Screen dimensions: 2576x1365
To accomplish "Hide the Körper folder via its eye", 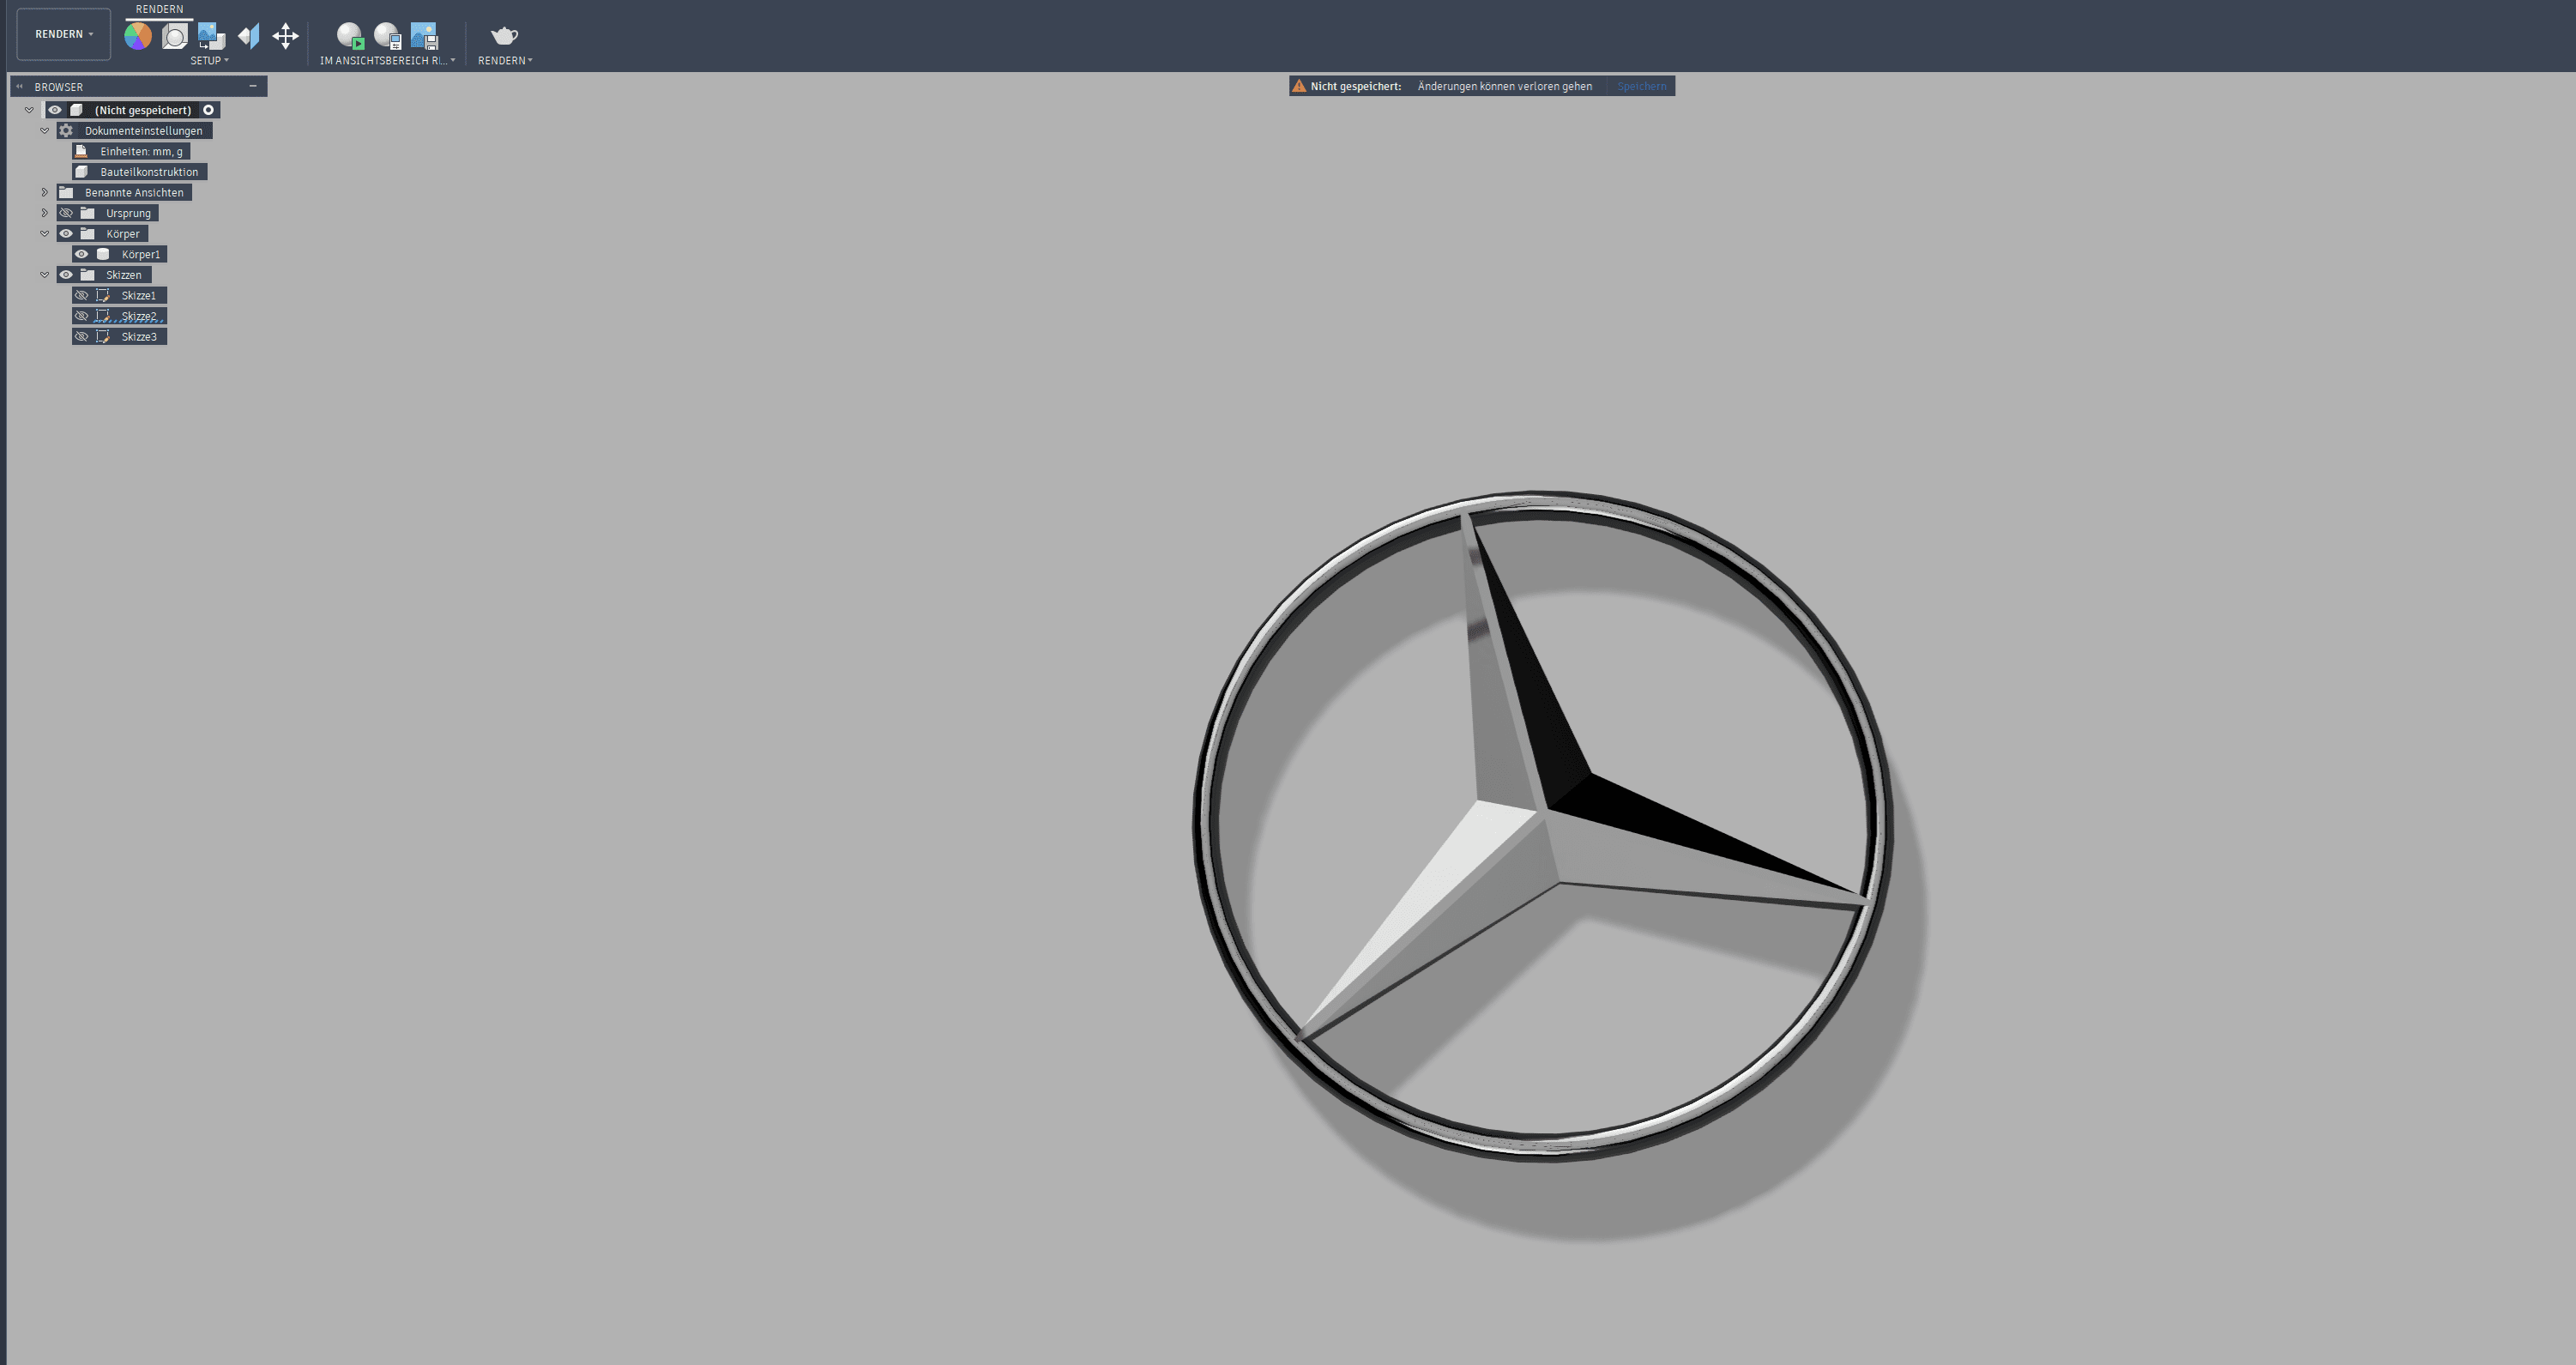I will [x=66, y=234].
